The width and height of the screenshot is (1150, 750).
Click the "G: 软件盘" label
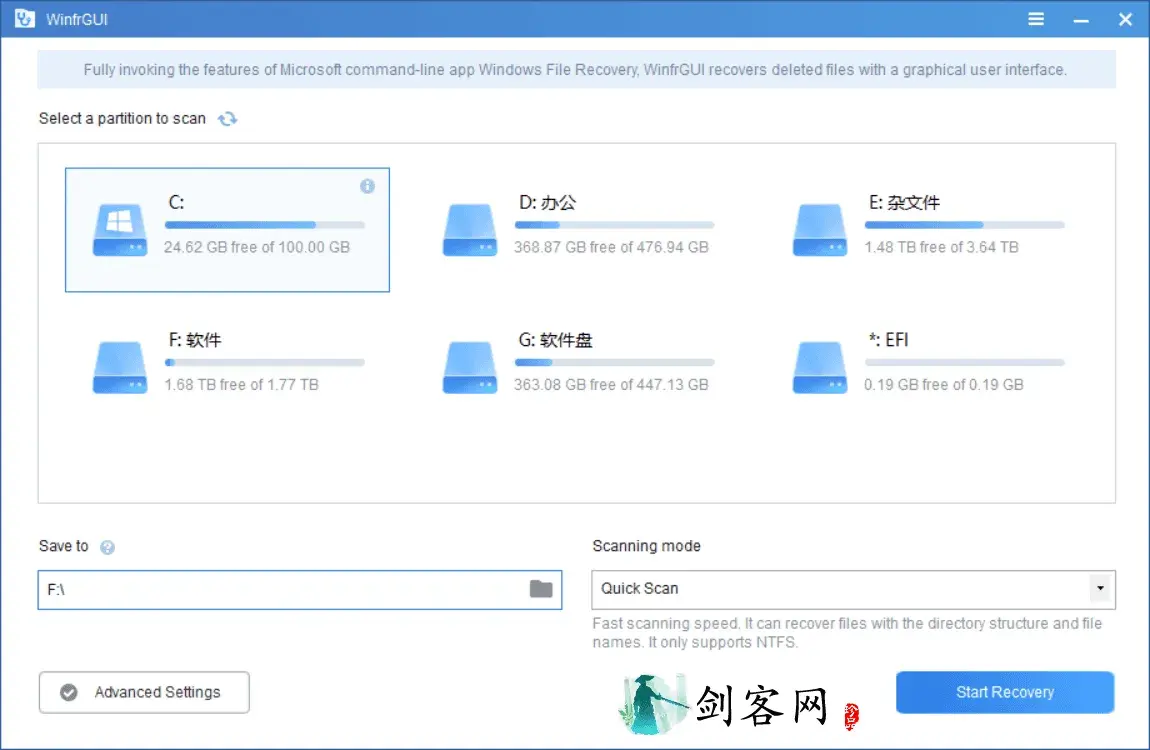(x=555, y=339)
